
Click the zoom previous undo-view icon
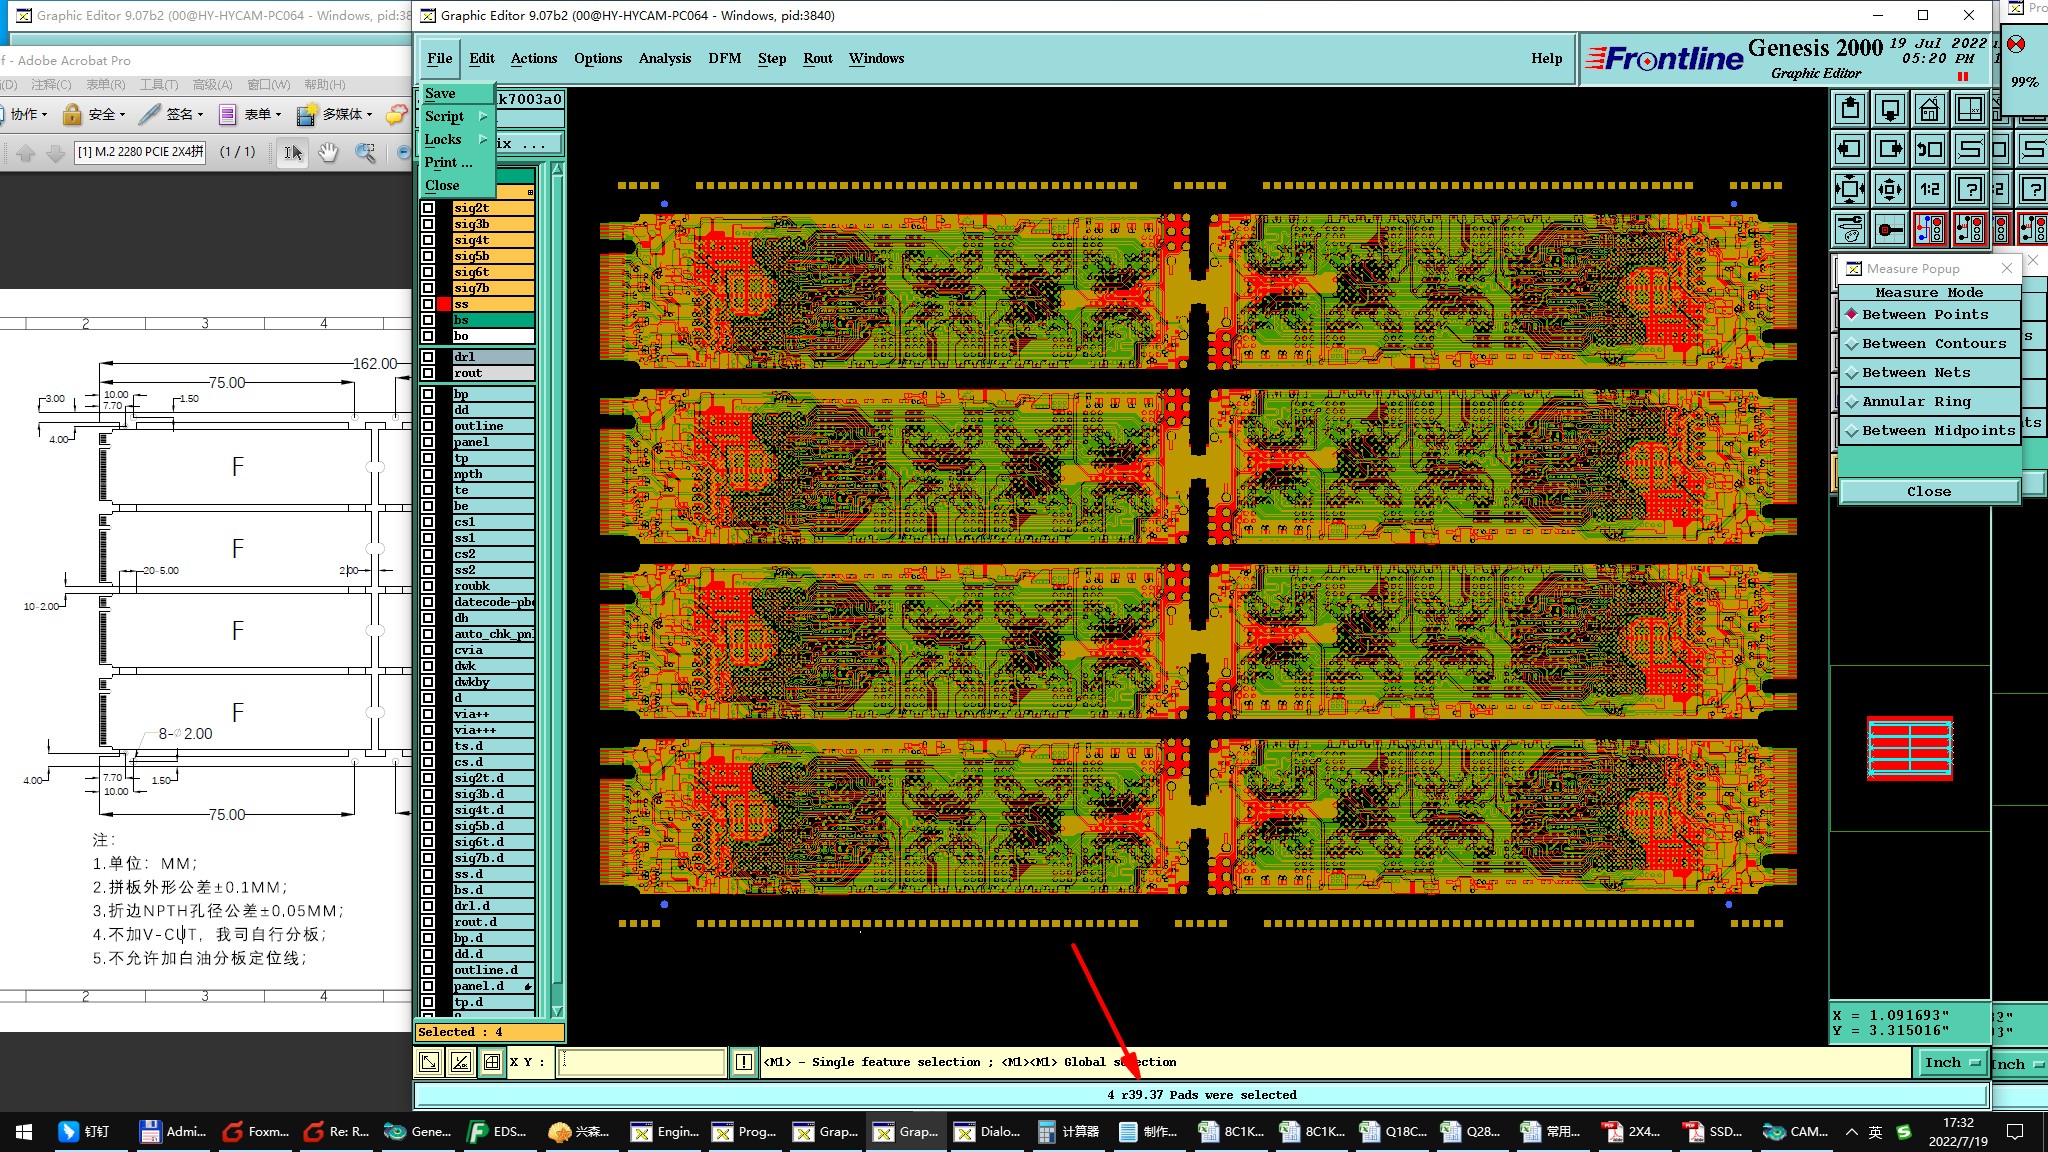coord(1929,149)
